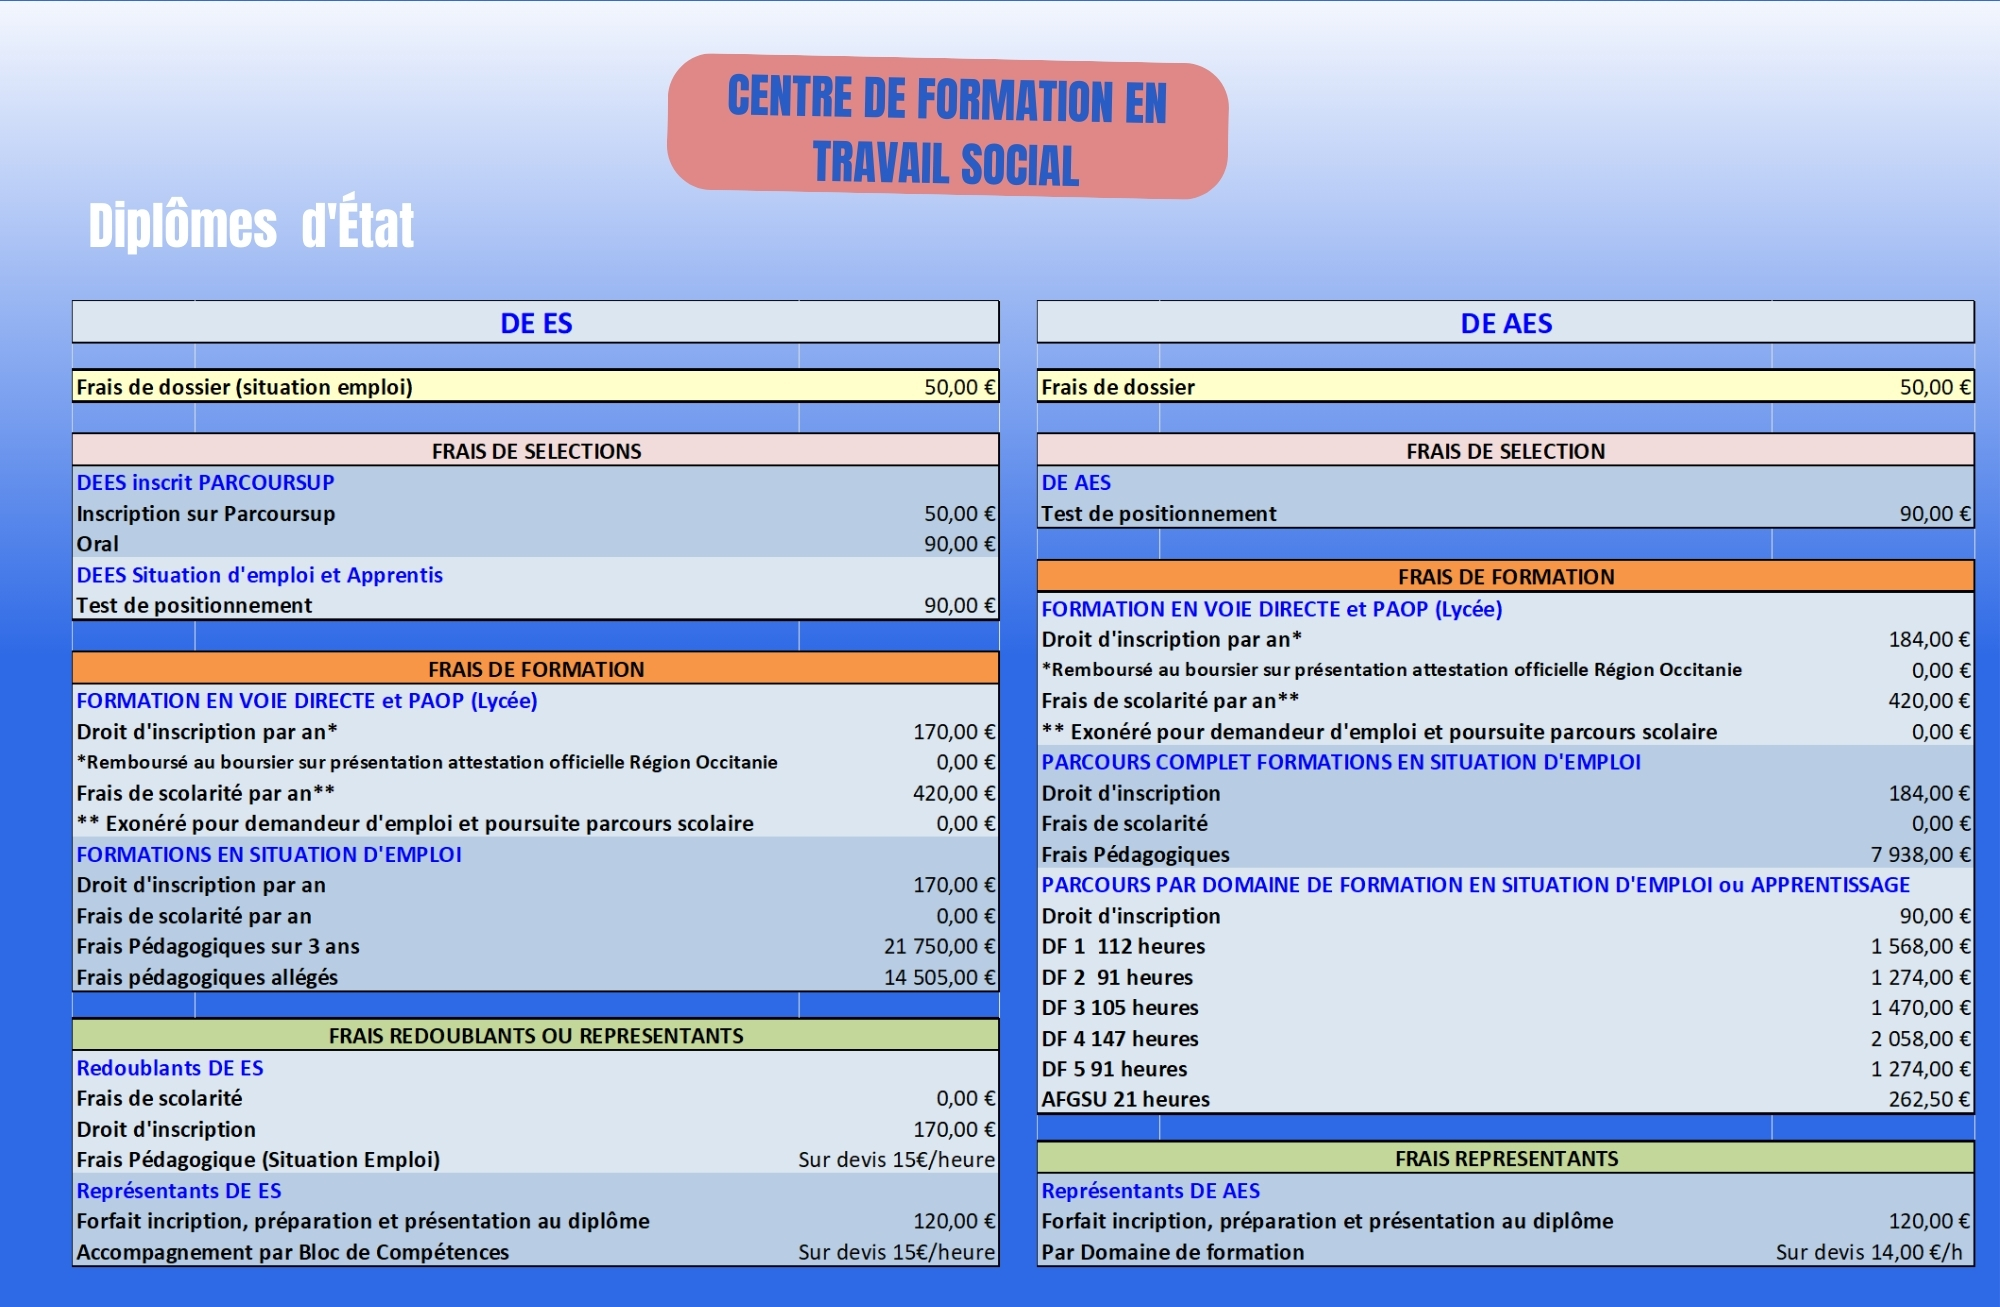Viewport: 2000px width, 1307px height.
Task: Click FORMATIONS EN SITUATION D'EMPLOI heading
Action: click(269, 855)
